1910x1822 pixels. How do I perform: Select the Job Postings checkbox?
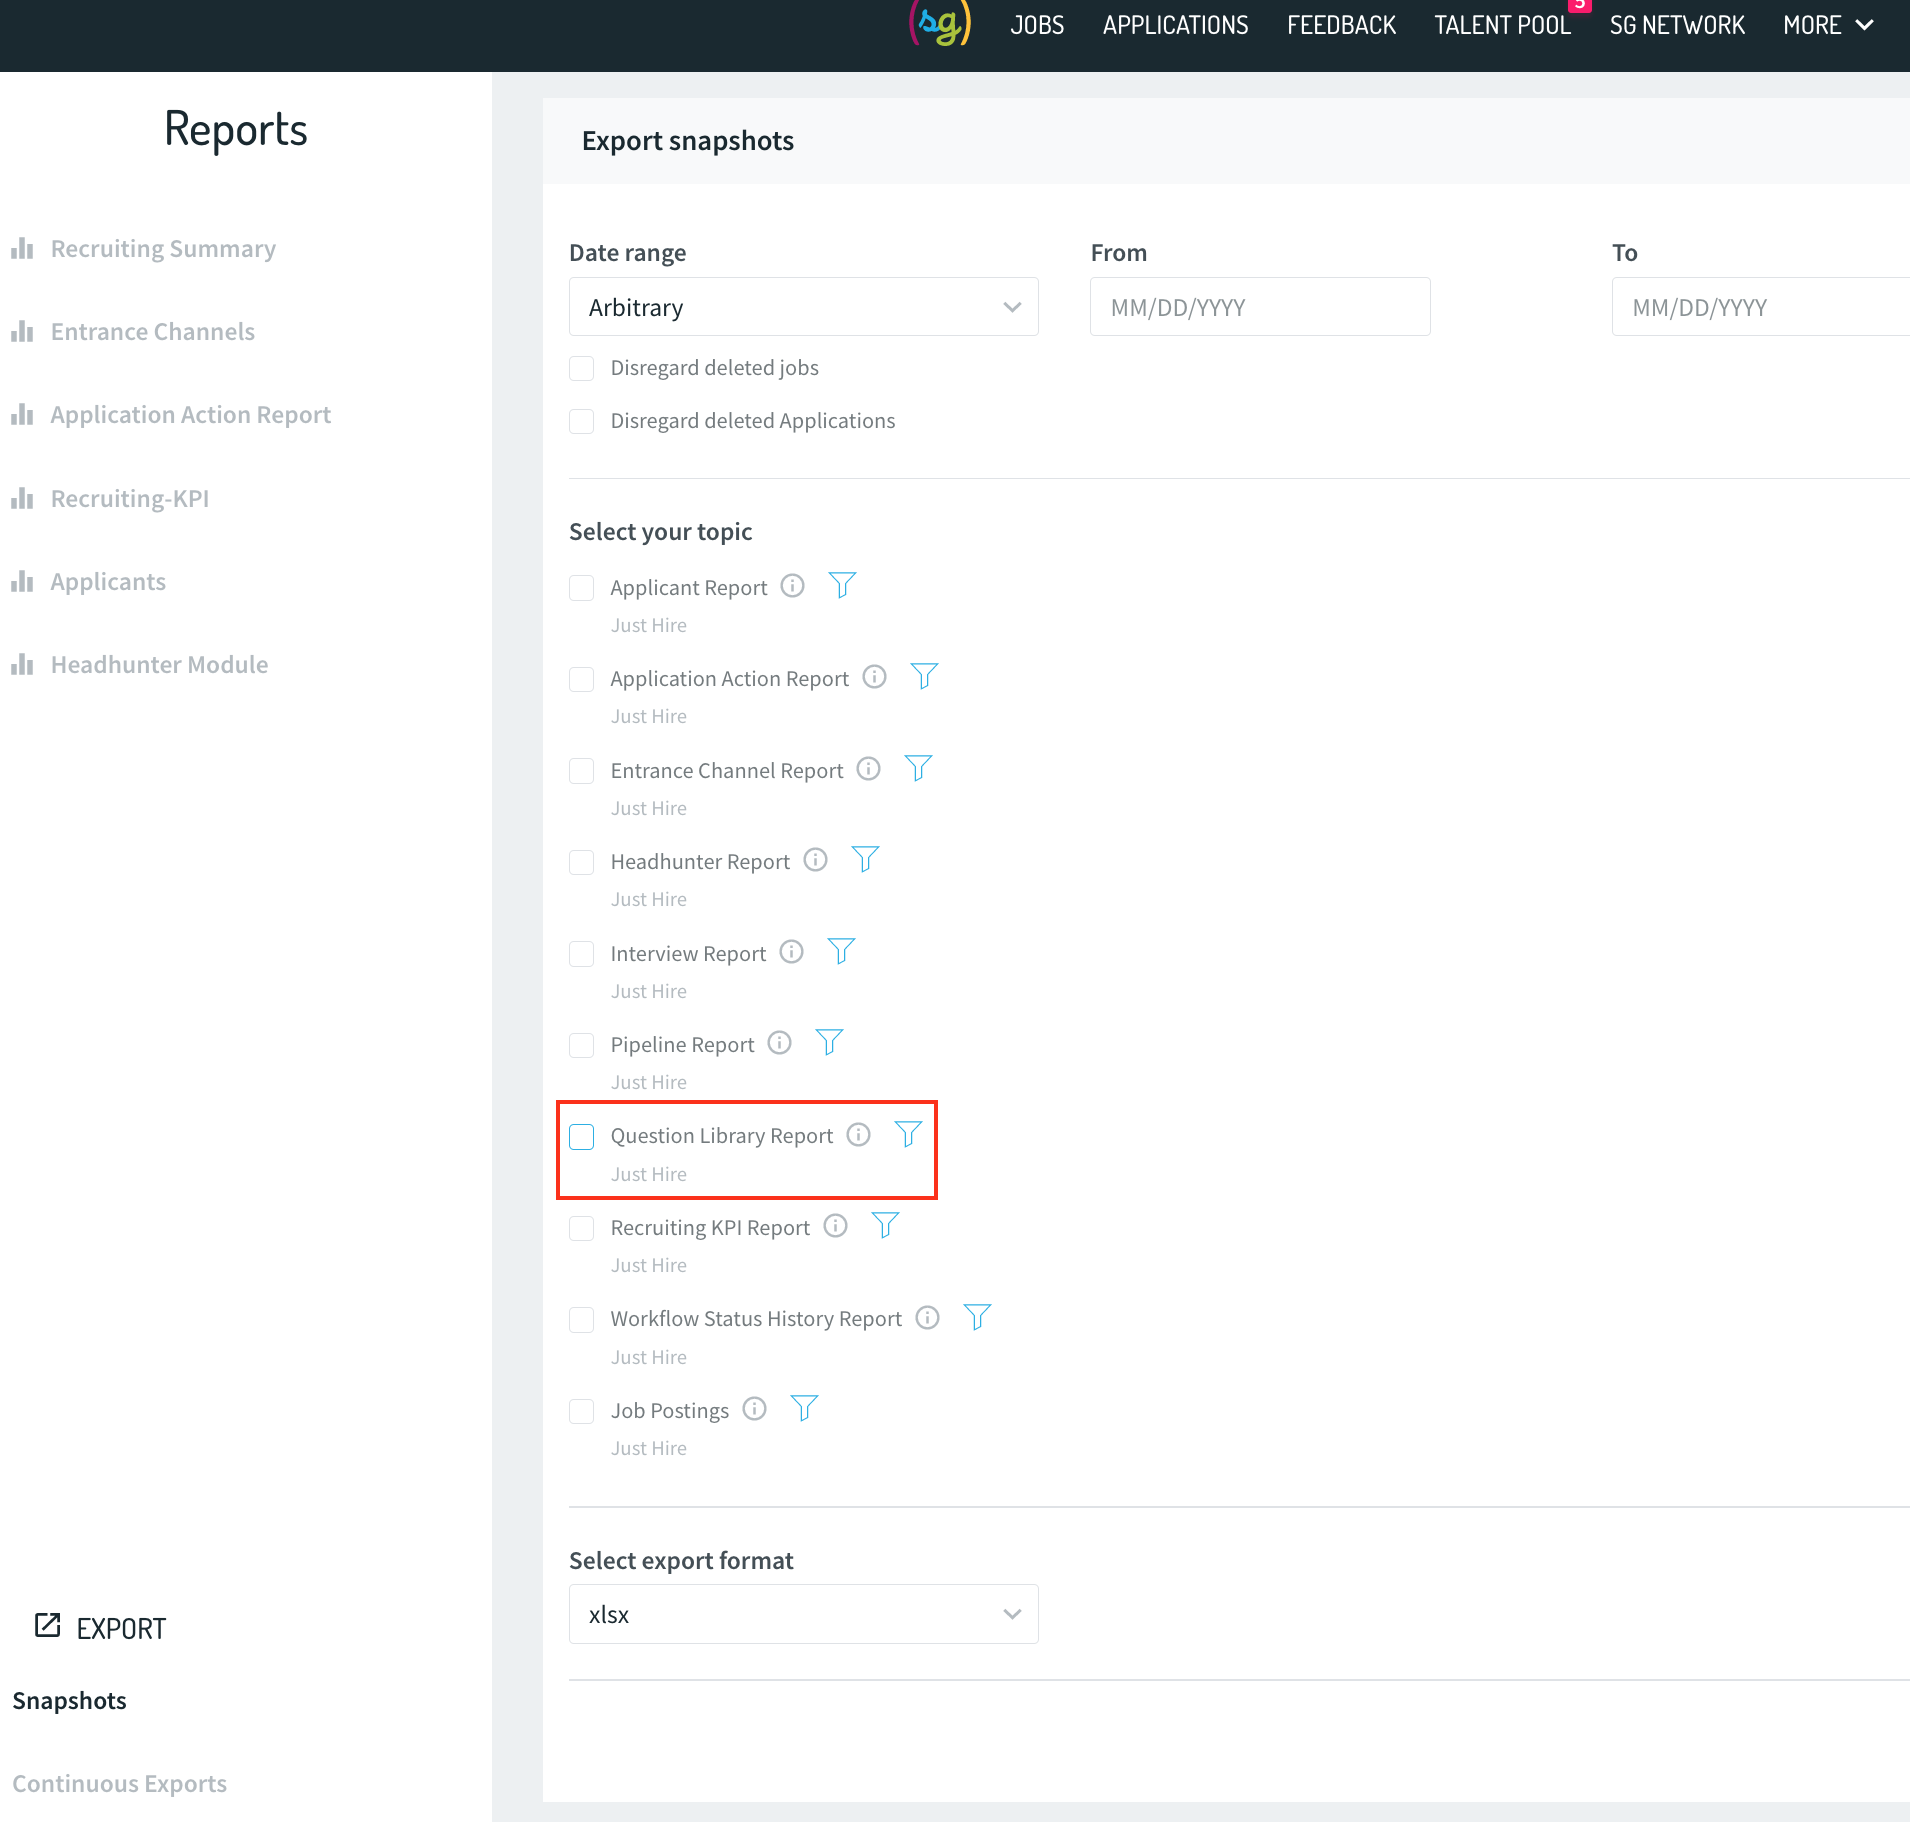pos(581,1411)
